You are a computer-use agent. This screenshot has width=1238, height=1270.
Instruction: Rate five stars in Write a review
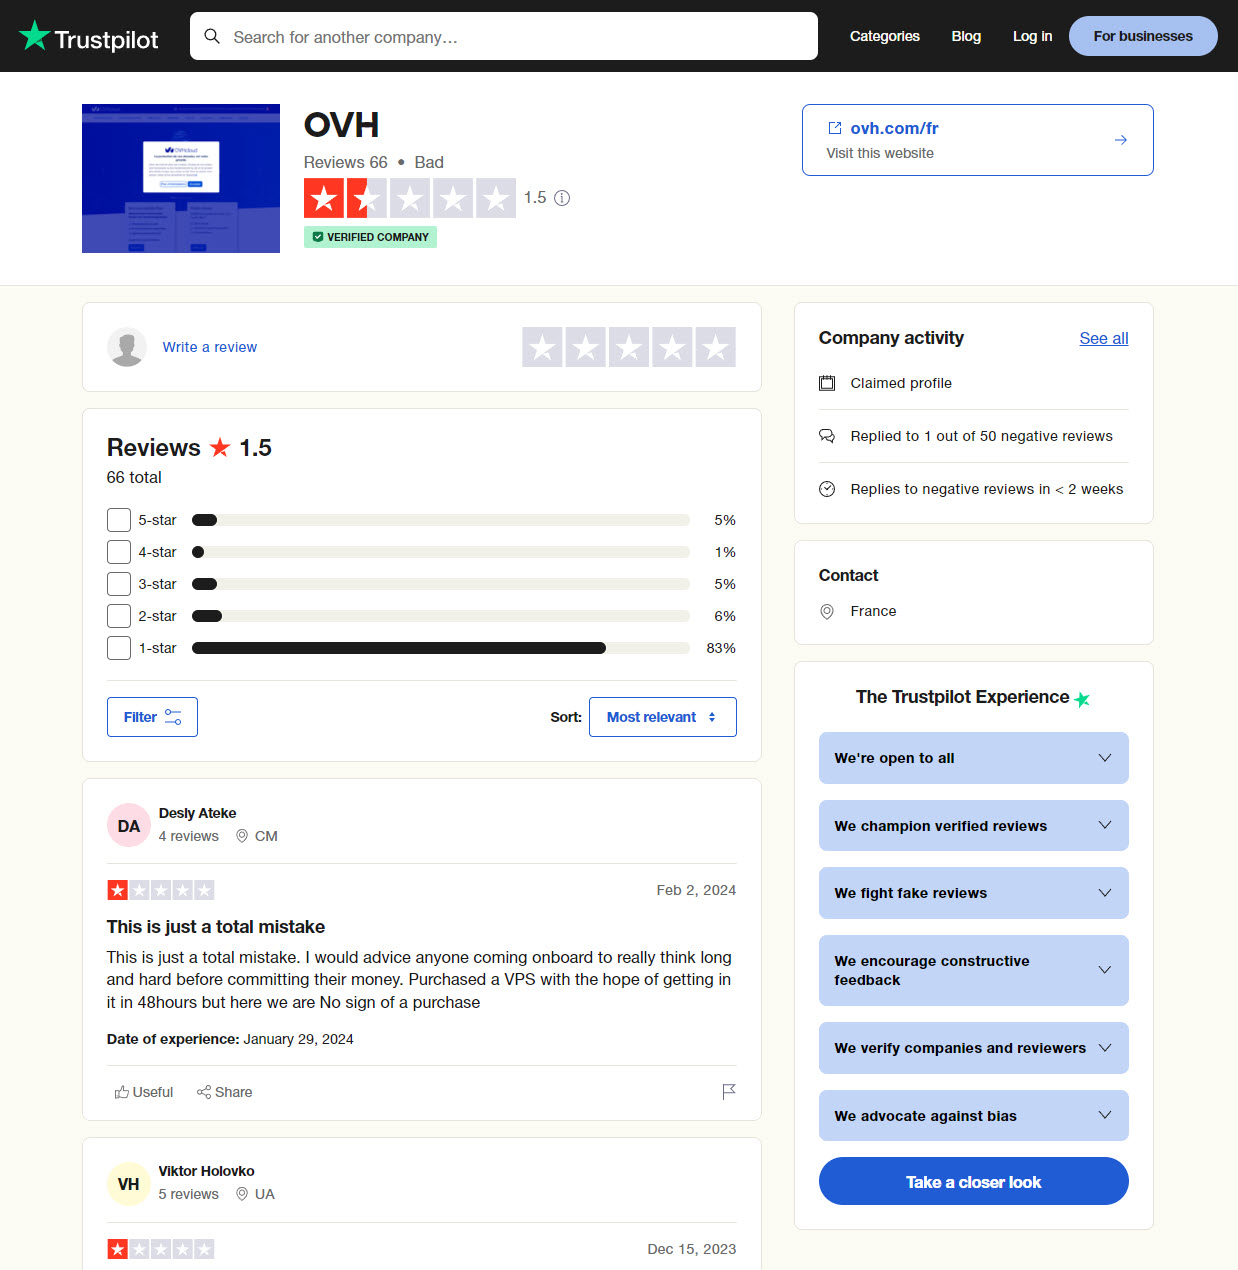(x=716, y=347)
